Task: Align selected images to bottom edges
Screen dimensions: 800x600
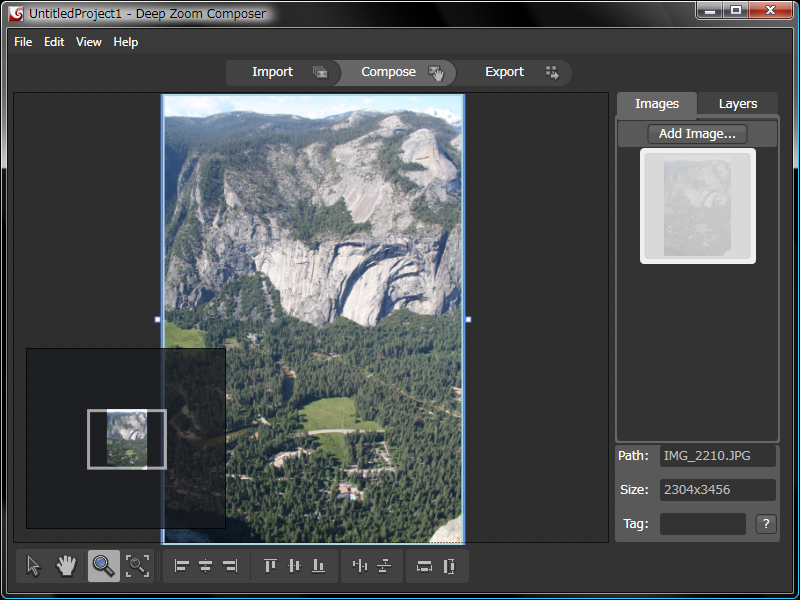Action: pos(318,566)
